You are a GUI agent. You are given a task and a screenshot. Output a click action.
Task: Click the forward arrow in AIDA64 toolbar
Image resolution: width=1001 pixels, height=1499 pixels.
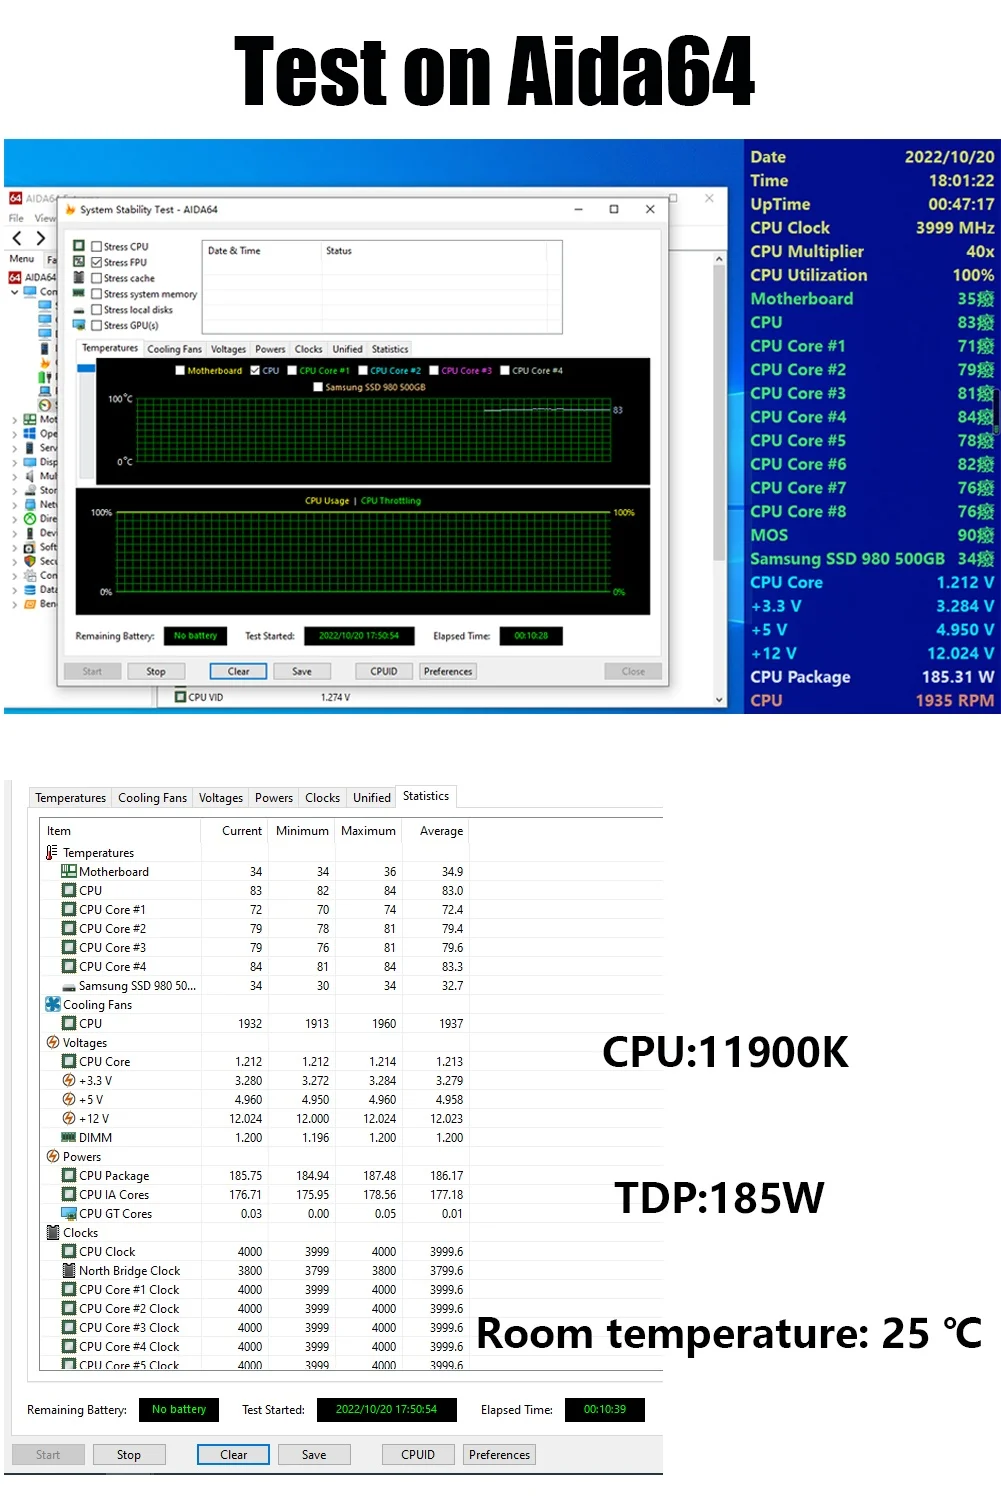[40, 238]
